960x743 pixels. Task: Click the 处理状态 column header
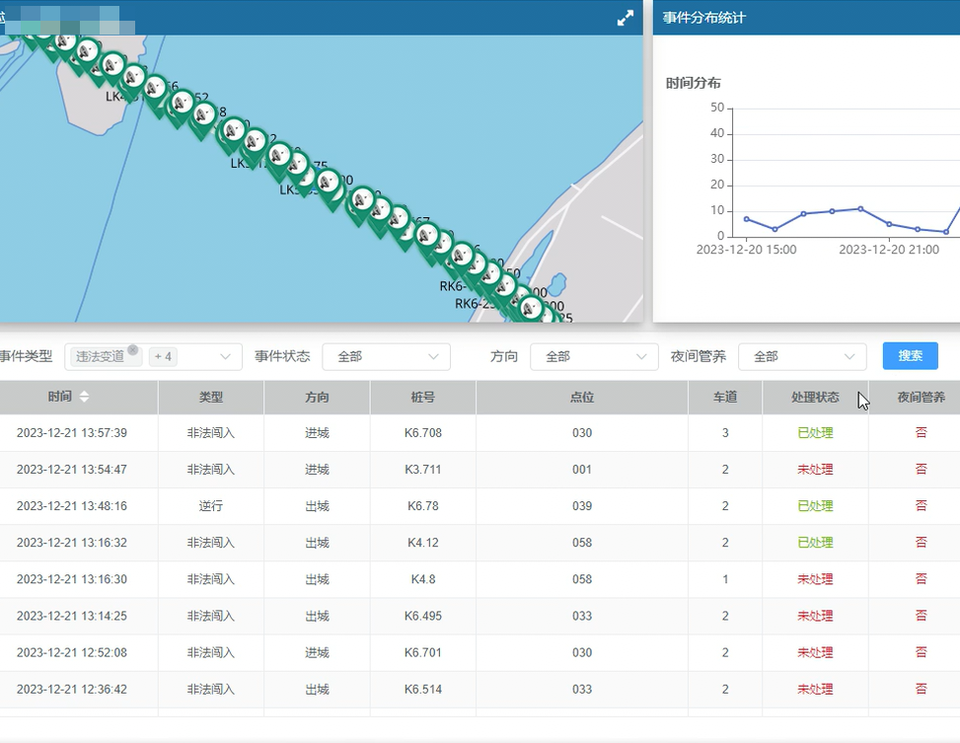815,397
